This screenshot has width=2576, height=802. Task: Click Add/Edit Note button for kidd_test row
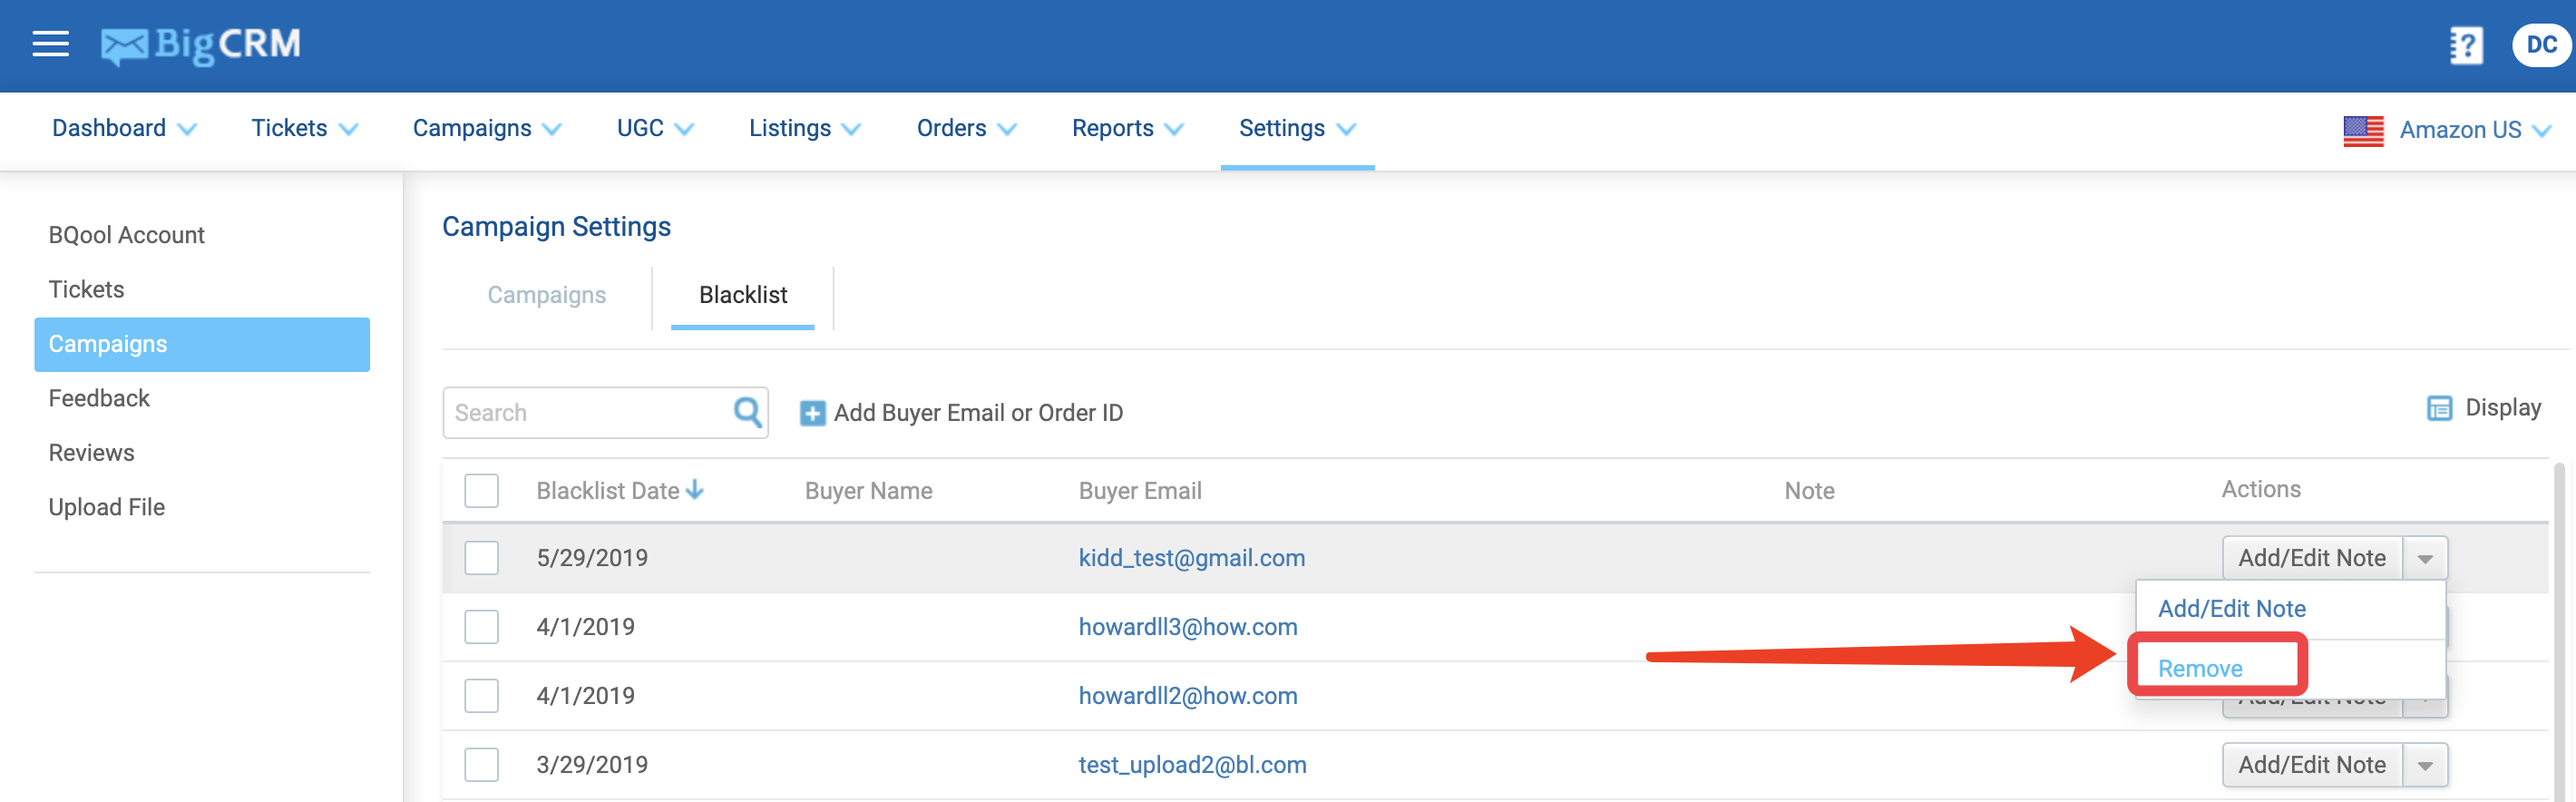[x=2312, y=558]
